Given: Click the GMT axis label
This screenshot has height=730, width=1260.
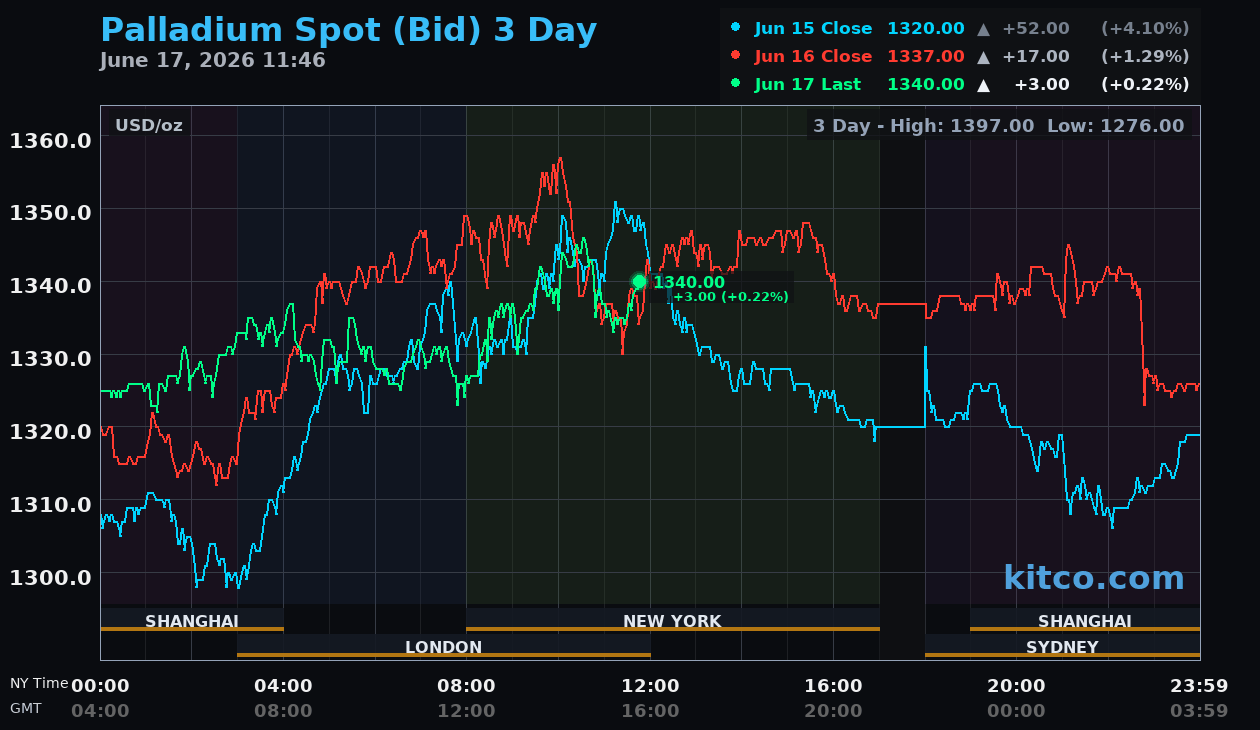Looking at the screenshot, I should (26, 708).
